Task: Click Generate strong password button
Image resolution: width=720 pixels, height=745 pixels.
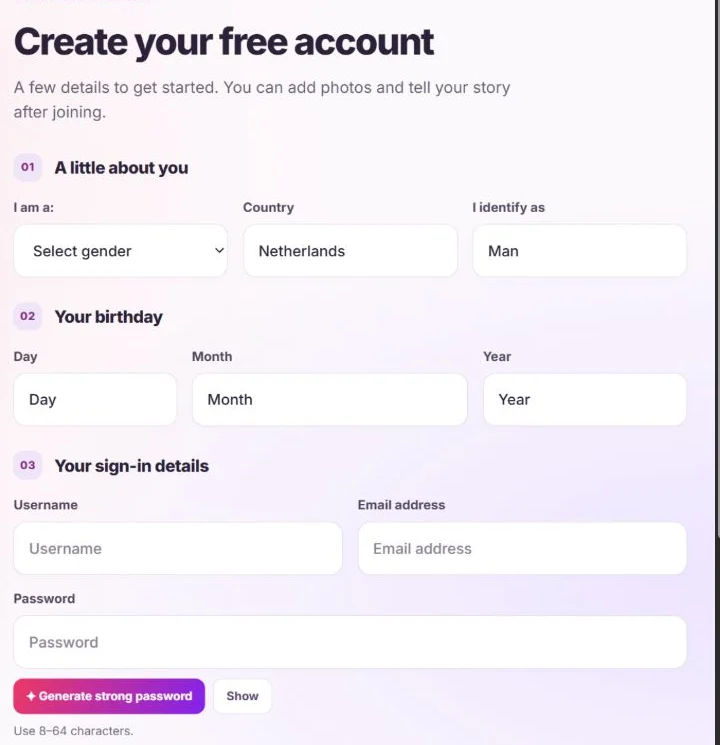Action: (x=109, y=696)
